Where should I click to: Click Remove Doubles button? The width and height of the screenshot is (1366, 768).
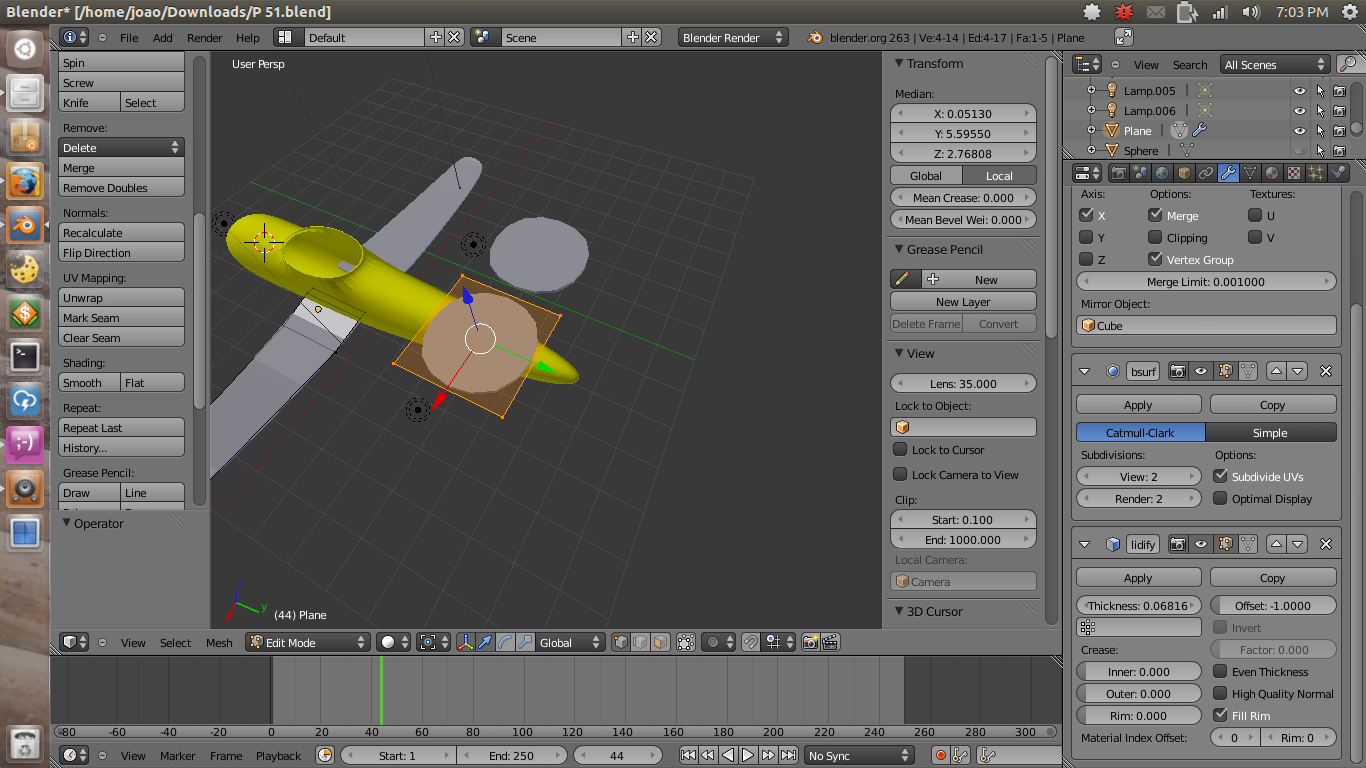(x=121, y=188)
